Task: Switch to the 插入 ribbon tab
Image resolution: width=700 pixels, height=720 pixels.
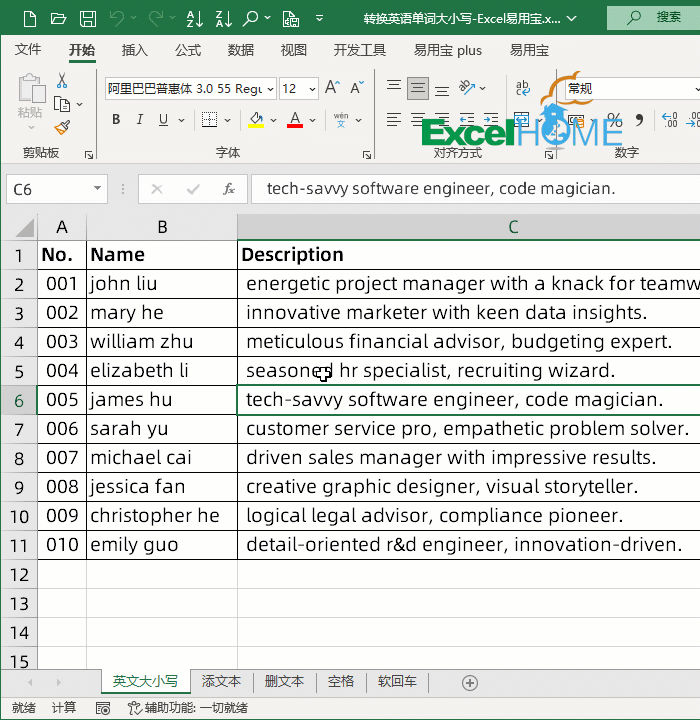Action: tap(134, 50)
